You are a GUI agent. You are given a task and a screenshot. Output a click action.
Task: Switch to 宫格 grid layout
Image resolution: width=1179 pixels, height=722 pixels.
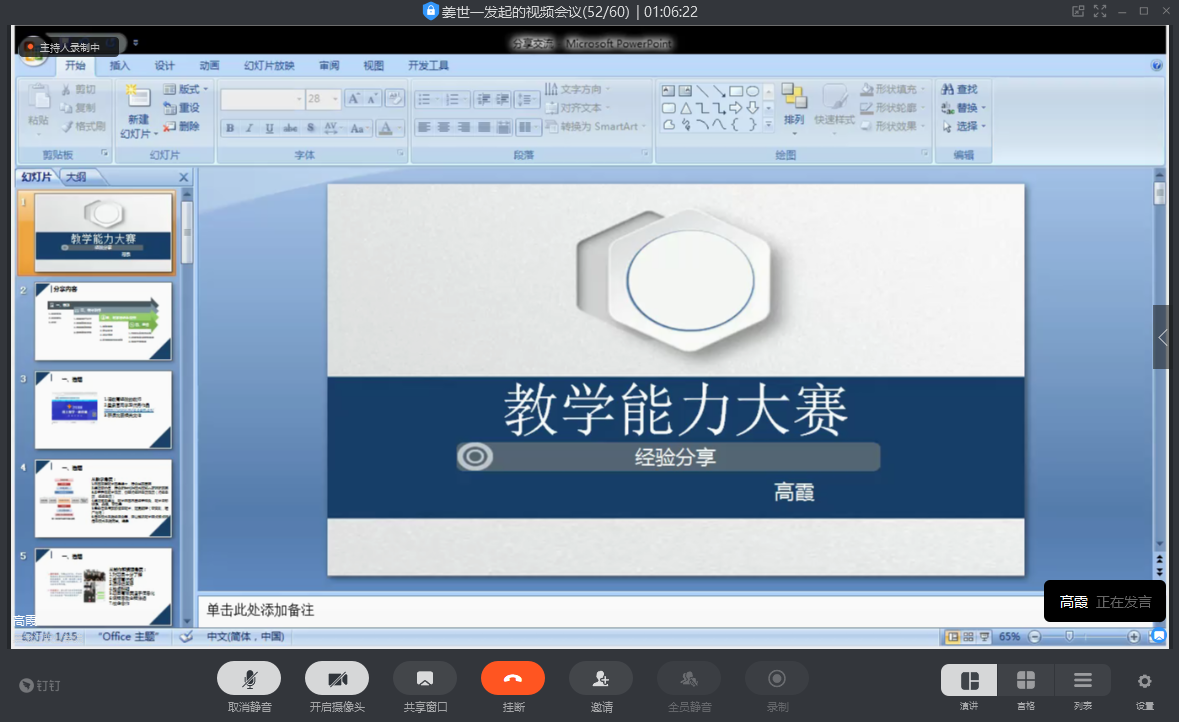[1026, 681]
